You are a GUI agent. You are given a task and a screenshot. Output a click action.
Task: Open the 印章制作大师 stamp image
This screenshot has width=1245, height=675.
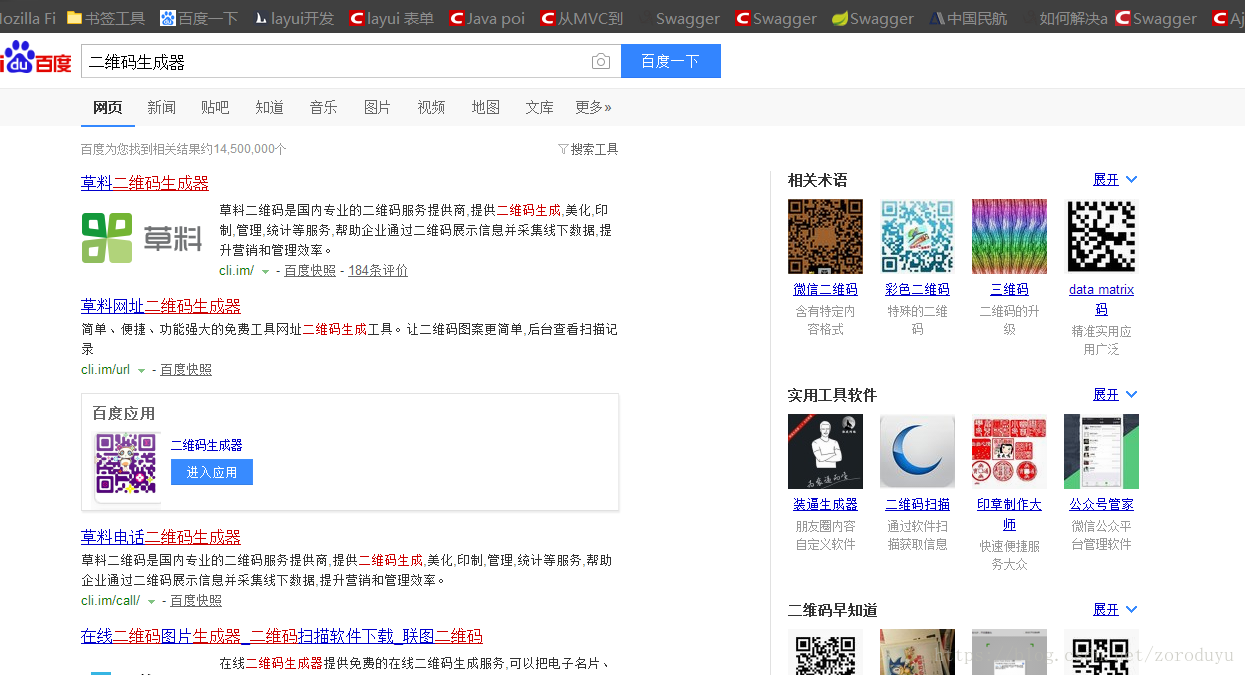tap(1009, 451)
